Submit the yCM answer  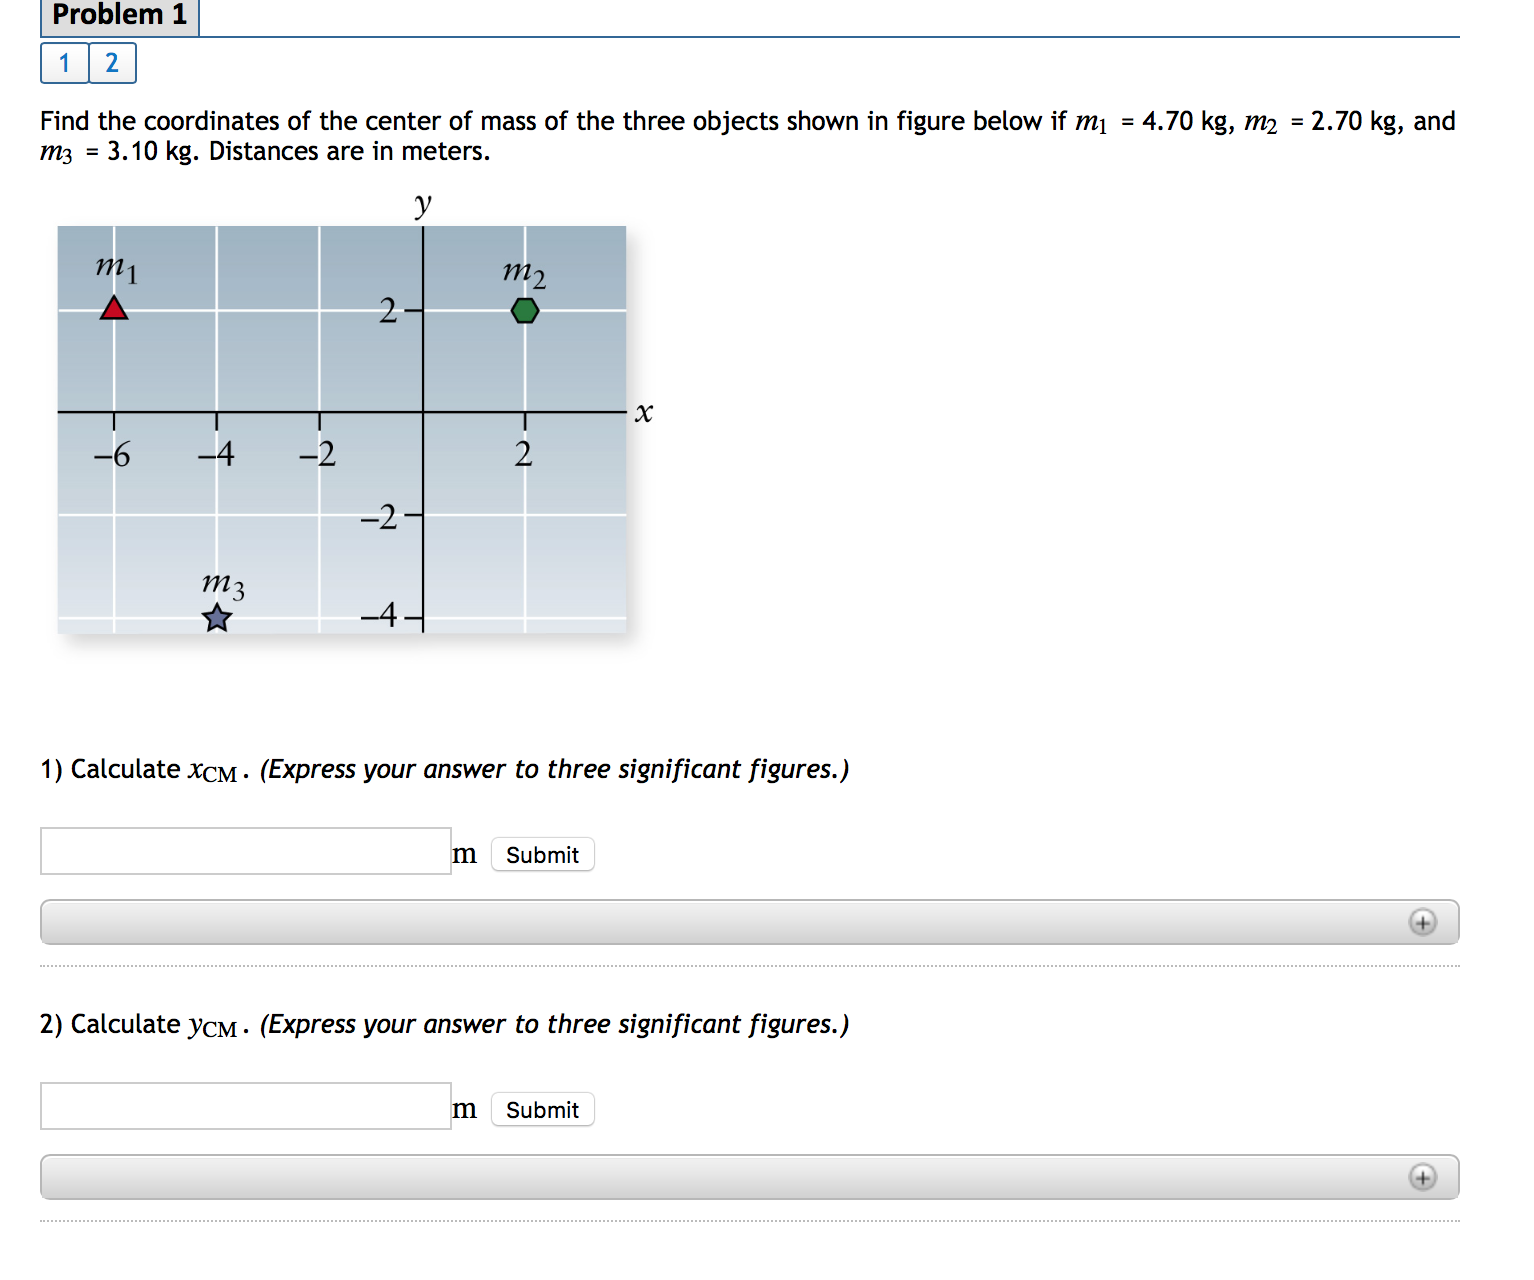click(543, 1110)
